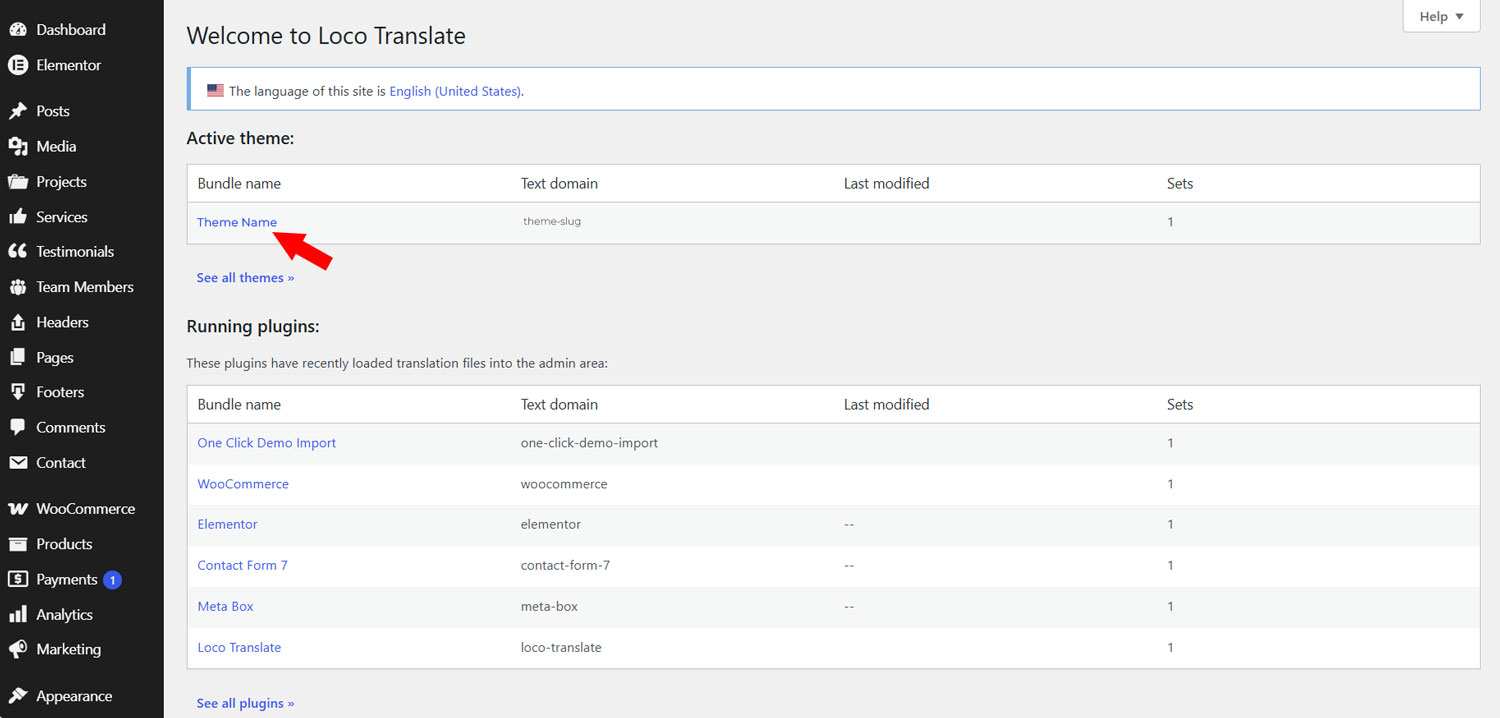Click the Products box icon
The image size is (1500, 718).
18,544
